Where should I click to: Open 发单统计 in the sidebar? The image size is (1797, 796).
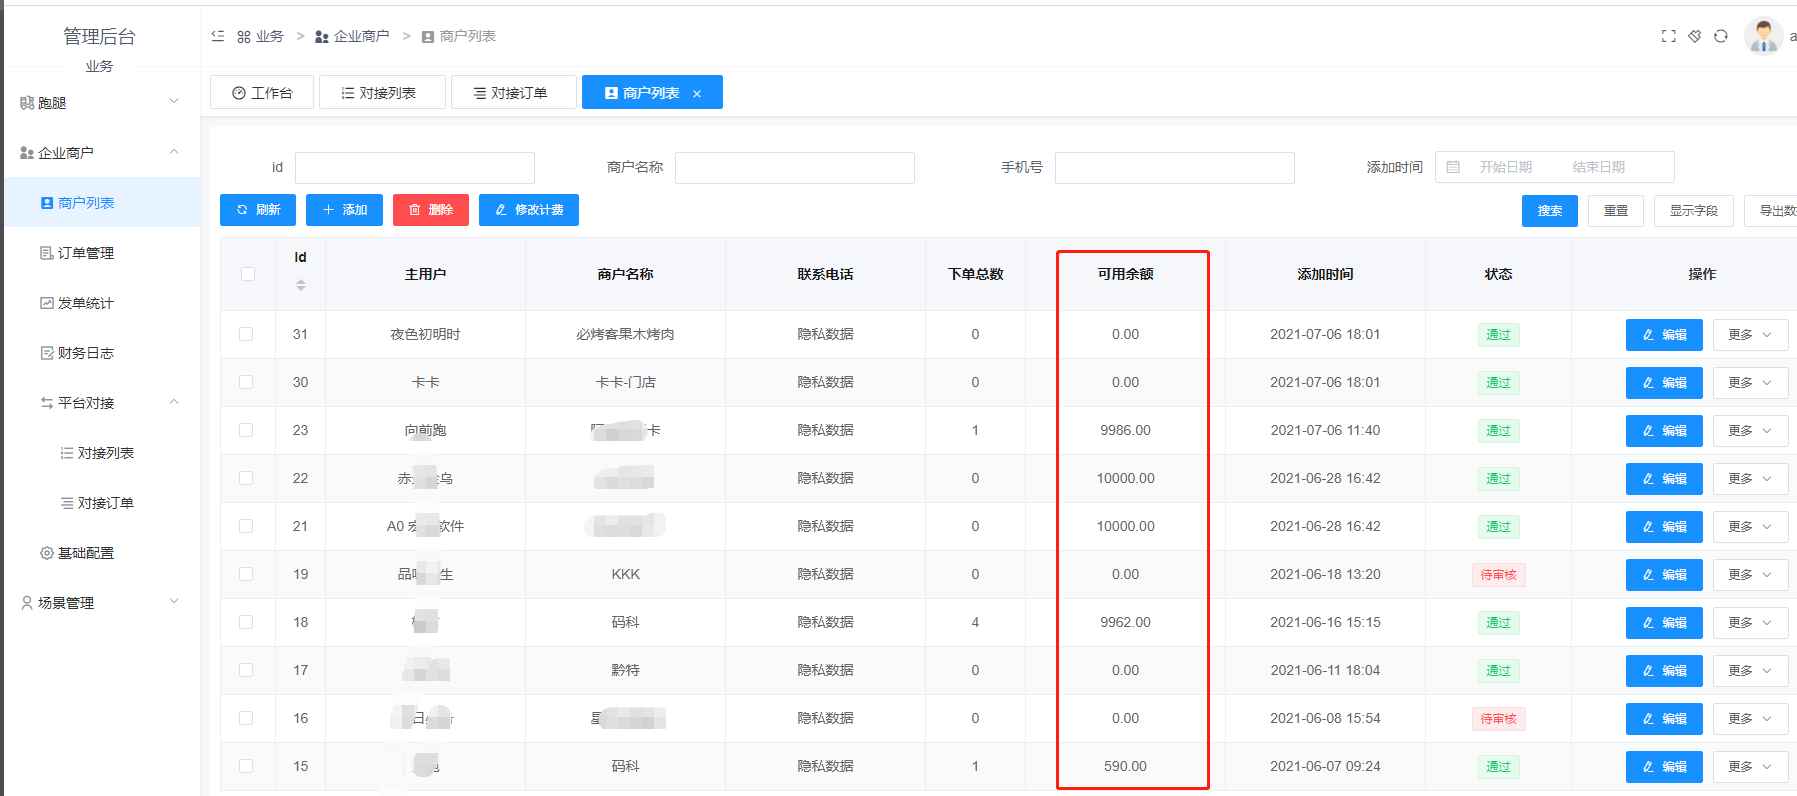[100, 302]
